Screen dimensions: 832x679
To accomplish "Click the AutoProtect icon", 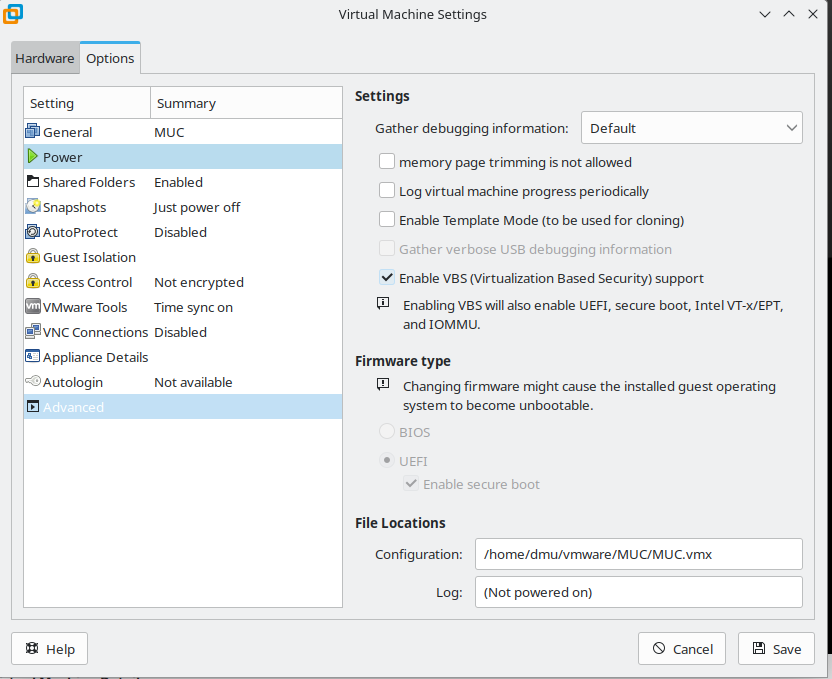I will click(x=33, y=232).
